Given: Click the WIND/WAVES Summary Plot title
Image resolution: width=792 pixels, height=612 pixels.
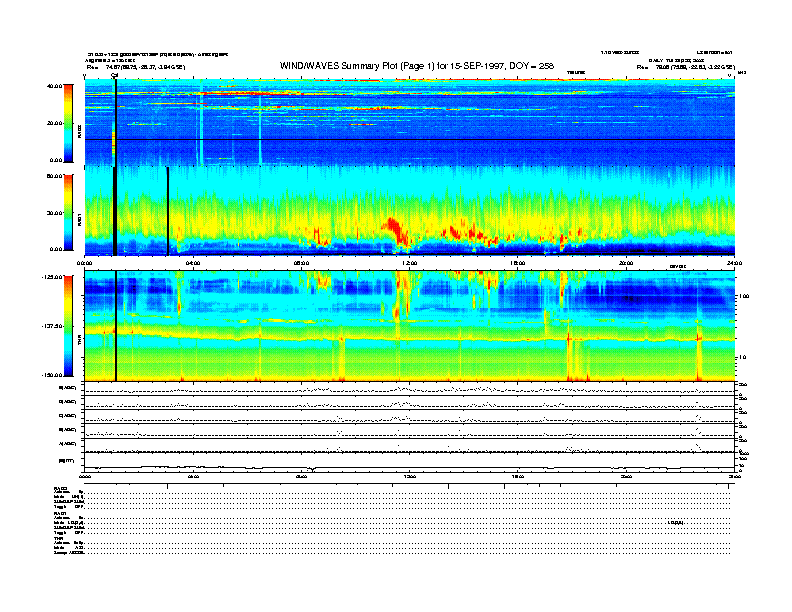Looking at the screenshot, I should tap(417, 66).
